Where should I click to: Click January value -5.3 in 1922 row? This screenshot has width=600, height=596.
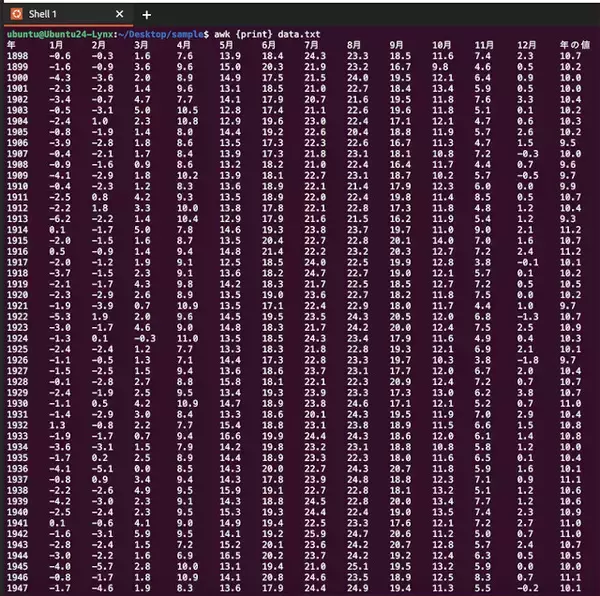point(60,317)
